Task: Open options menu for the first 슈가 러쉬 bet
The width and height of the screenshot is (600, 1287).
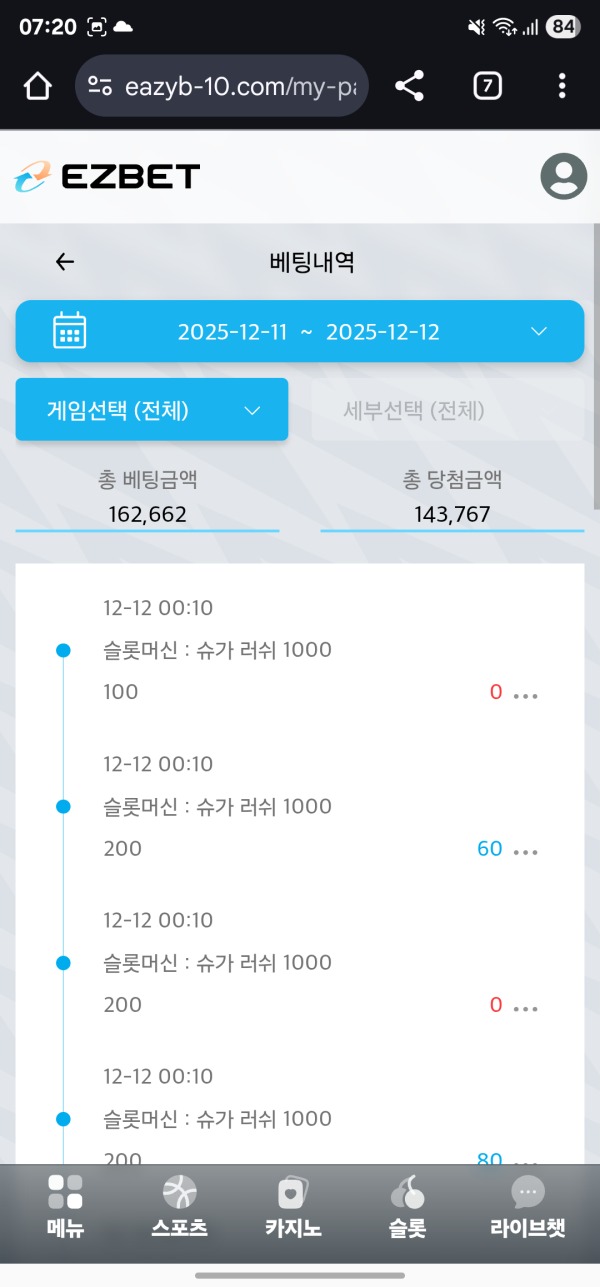Action: [524, 694]
